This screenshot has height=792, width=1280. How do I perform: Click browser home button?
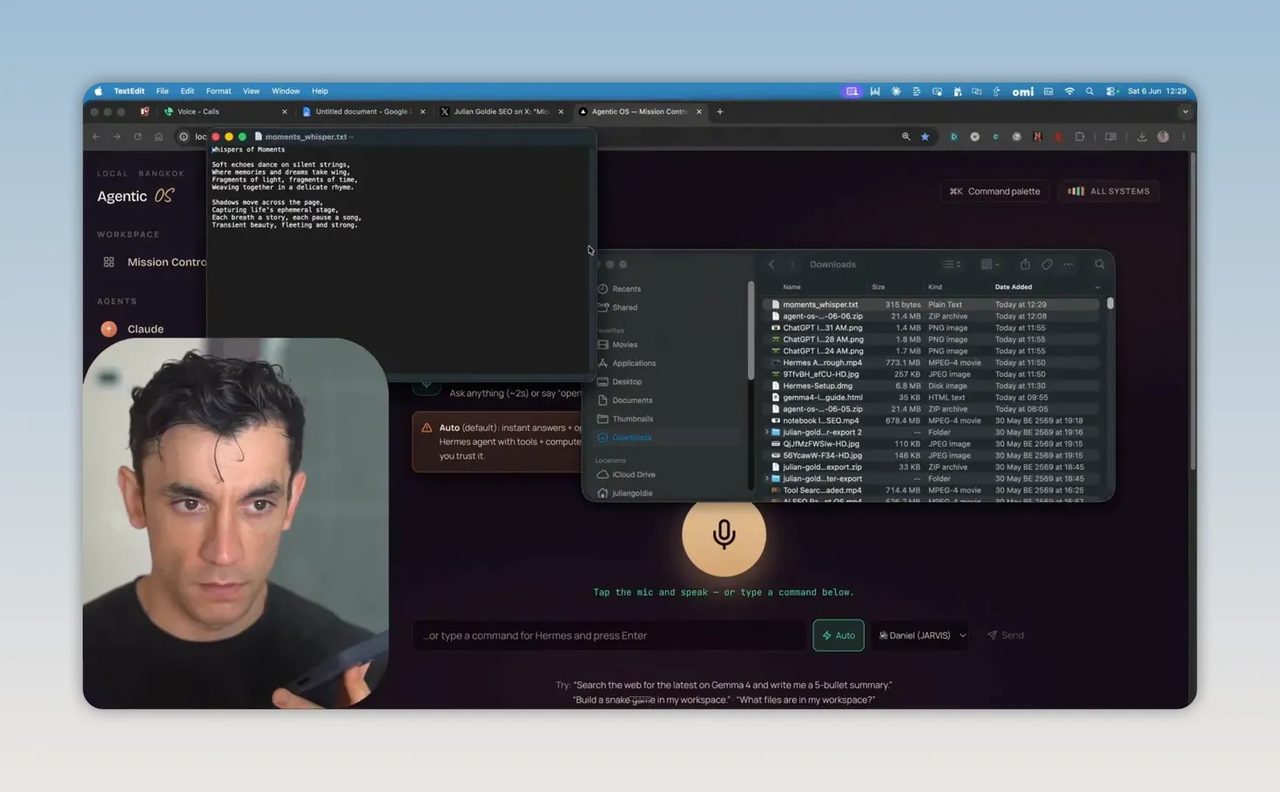pyautogui.click(x=158, y=136)
